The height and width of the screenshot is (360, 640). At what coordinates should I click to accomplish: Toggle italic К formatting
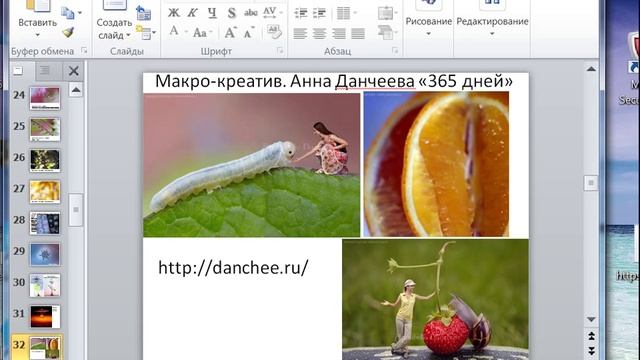[x=193, y=13]
